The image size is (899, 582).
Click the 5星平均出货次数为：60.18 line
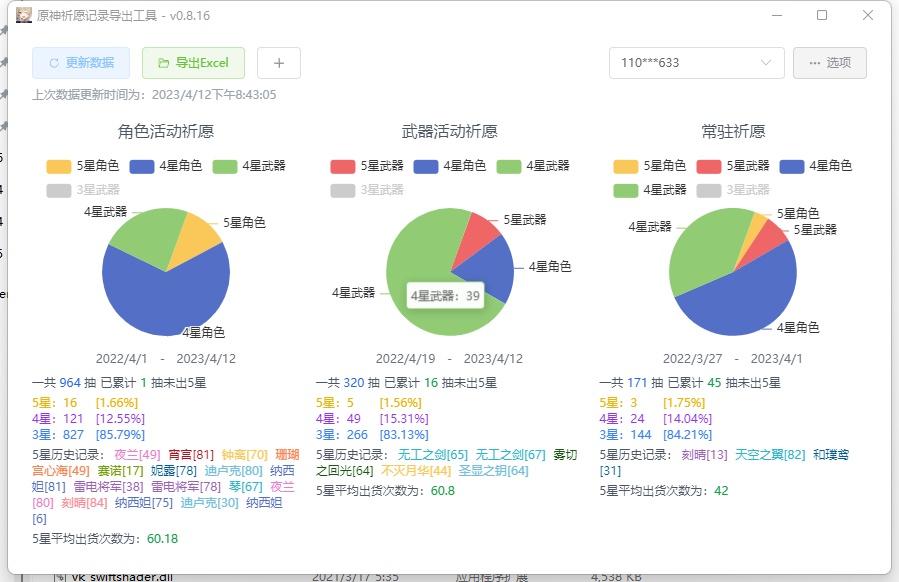[x=105, y=539]
